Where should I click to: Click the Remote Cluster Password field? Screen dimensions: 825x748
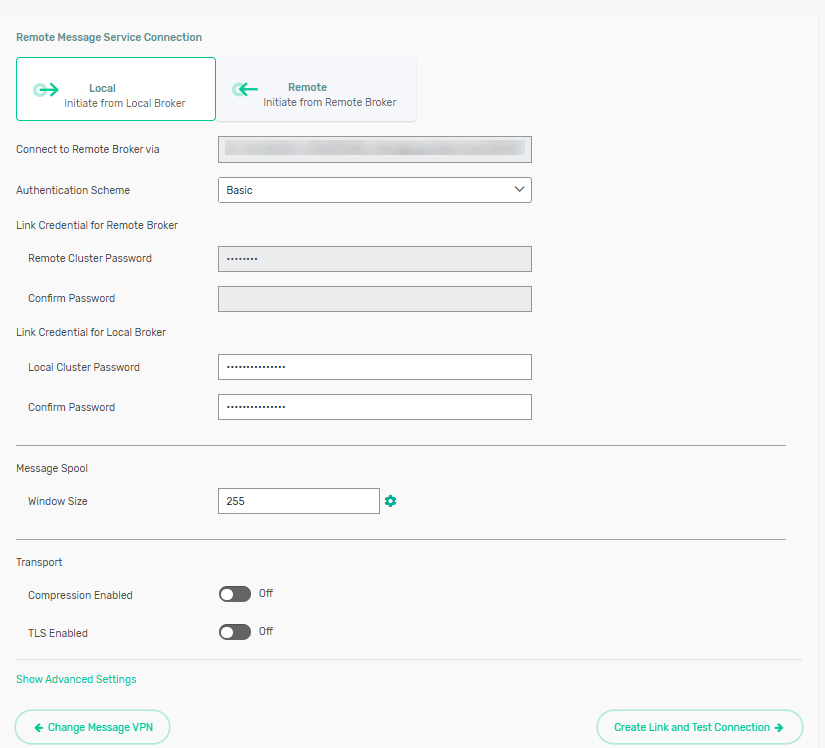pos(374,259)
